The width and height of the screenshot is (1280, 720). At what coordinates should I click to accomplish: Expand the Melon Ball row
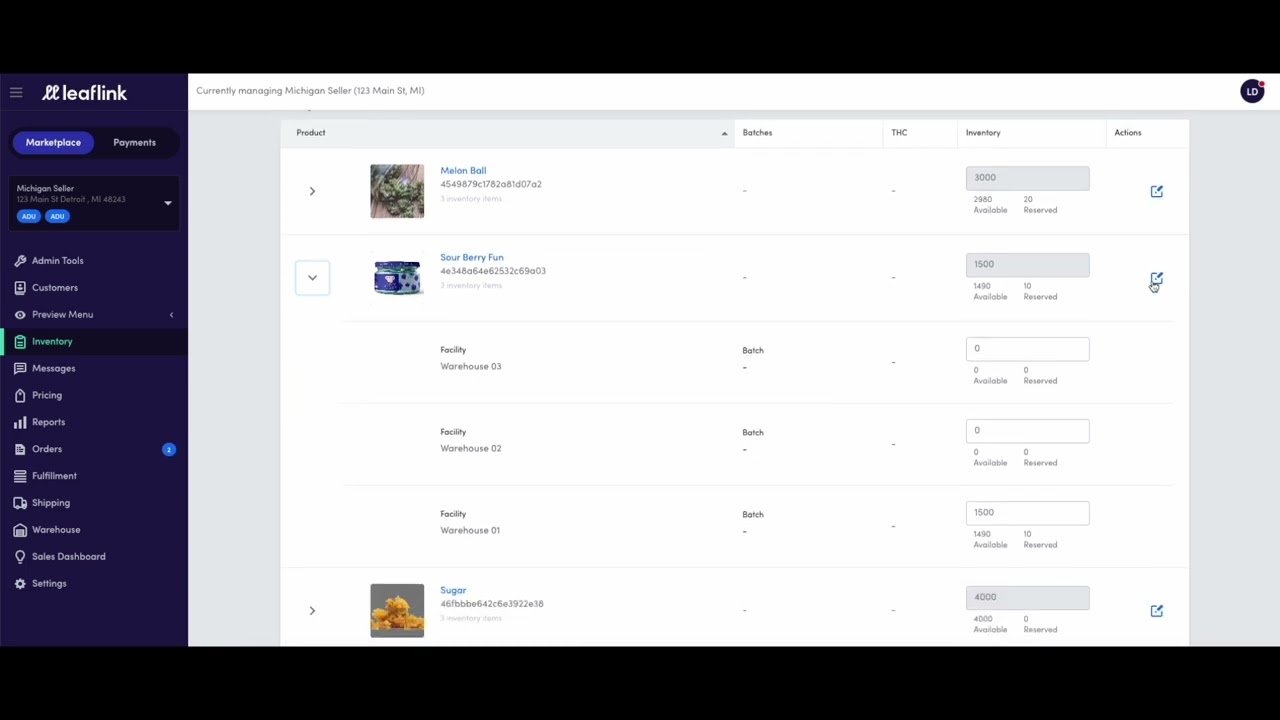click(312, 191)
